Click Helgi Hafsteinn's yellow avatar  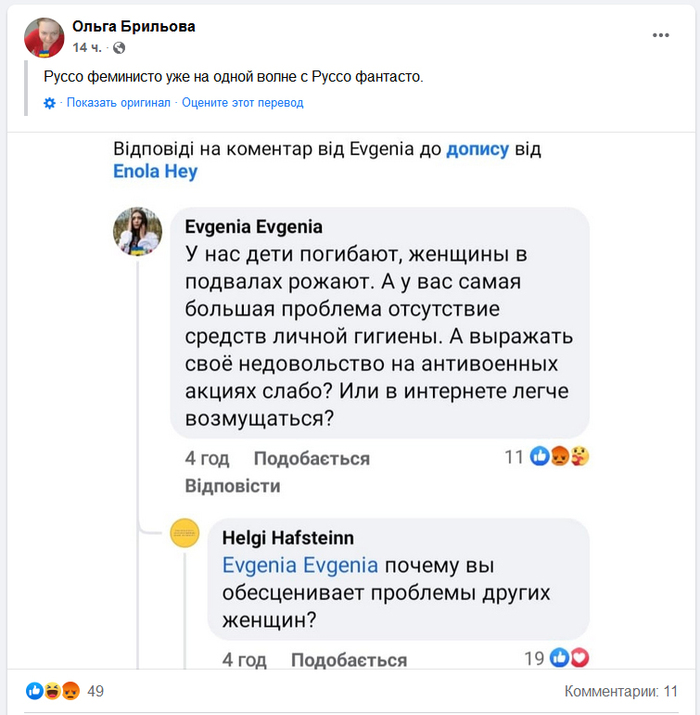tap(183, 535)
